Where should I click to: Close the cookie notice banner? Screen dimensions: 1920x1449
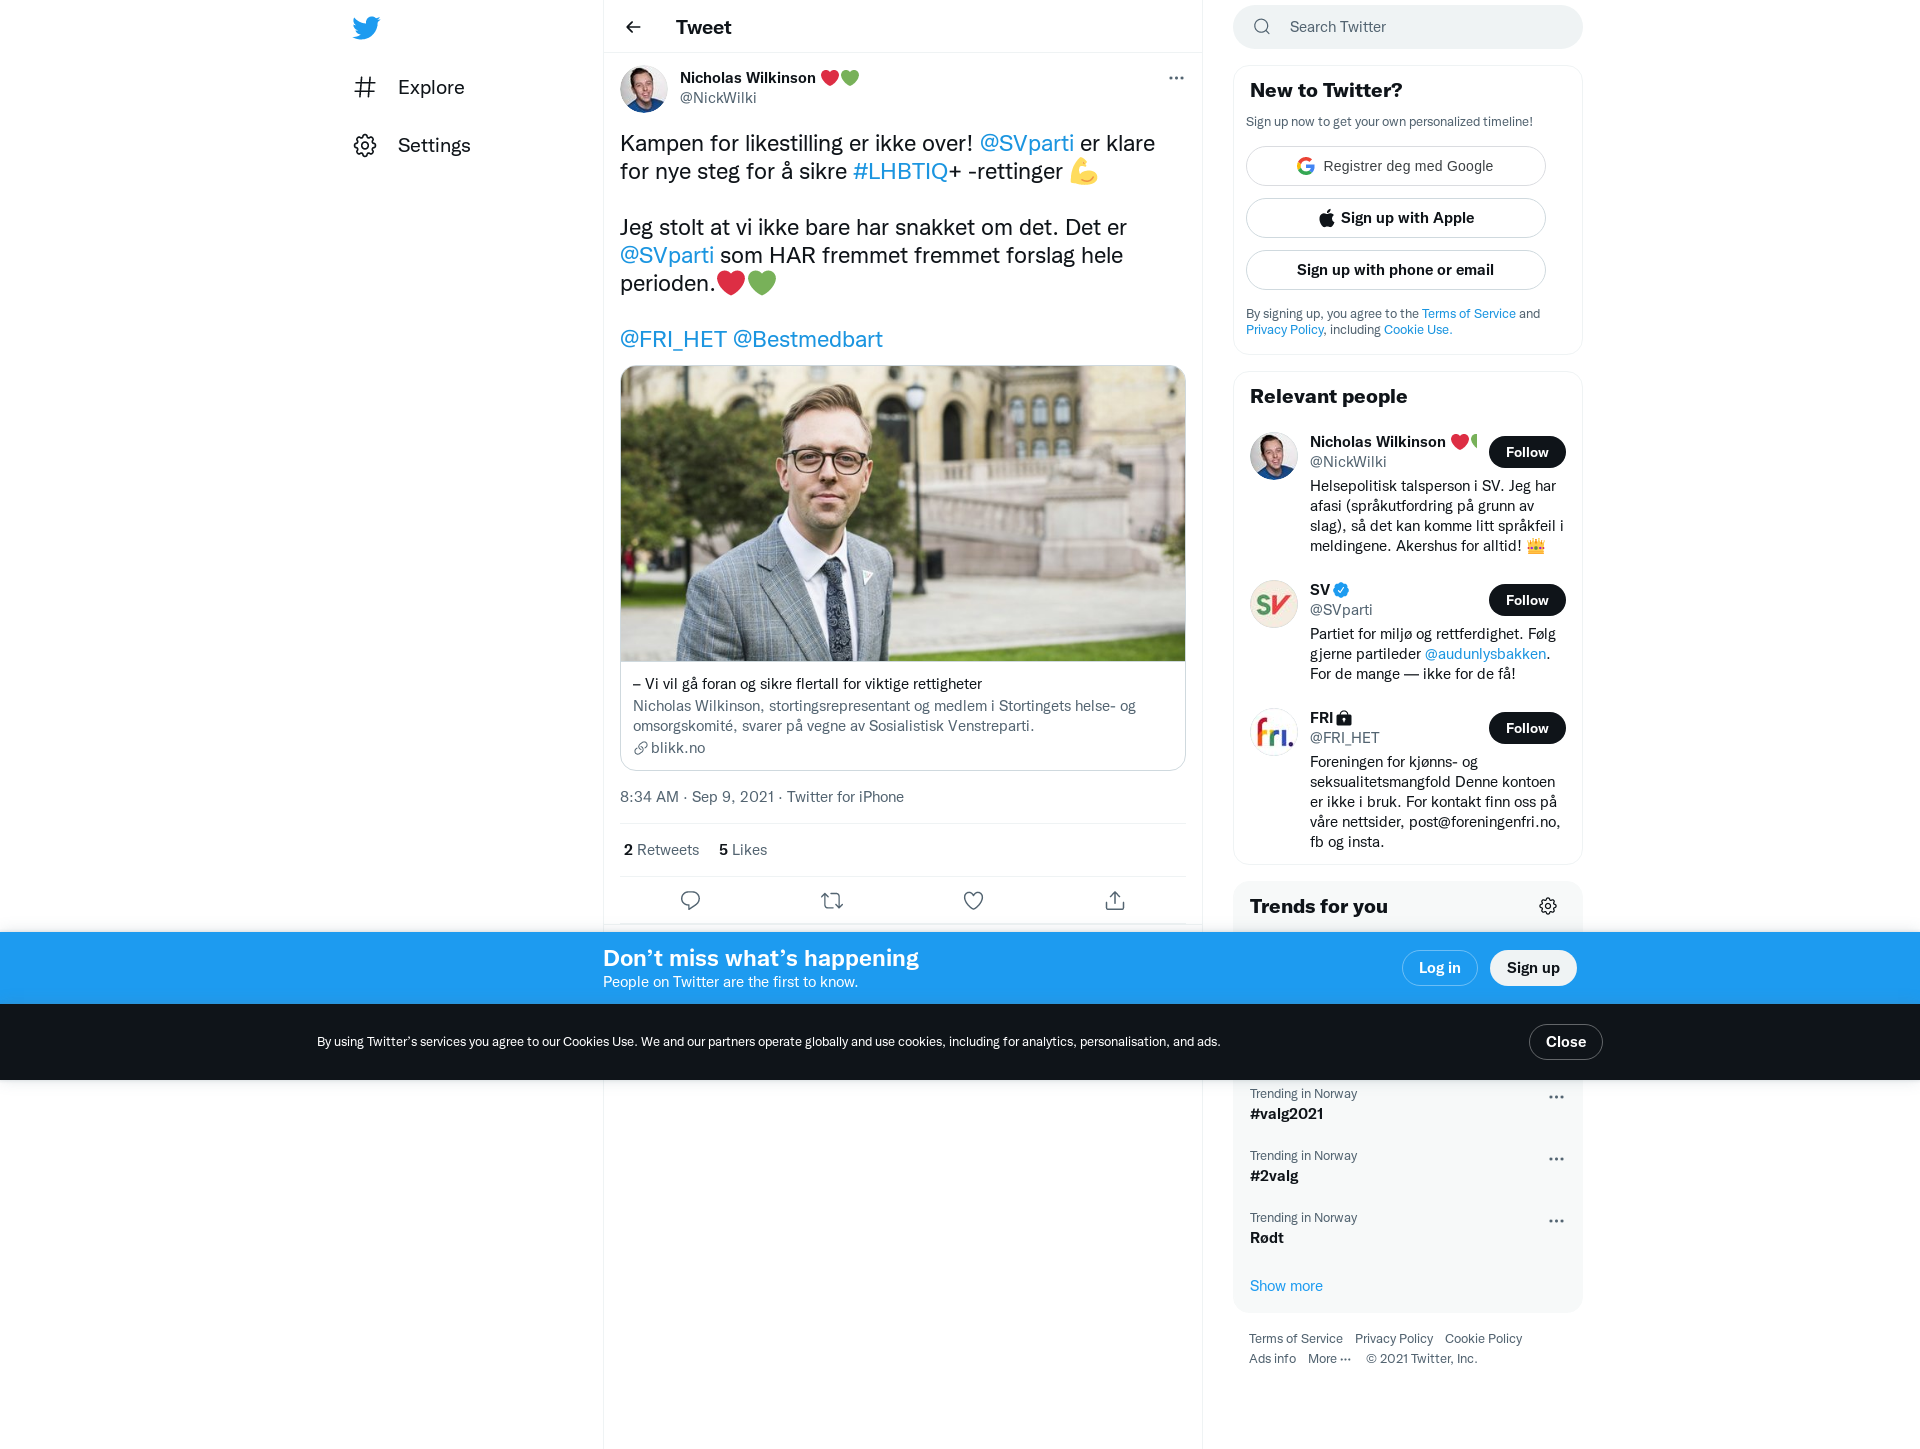(1566, 1042)
